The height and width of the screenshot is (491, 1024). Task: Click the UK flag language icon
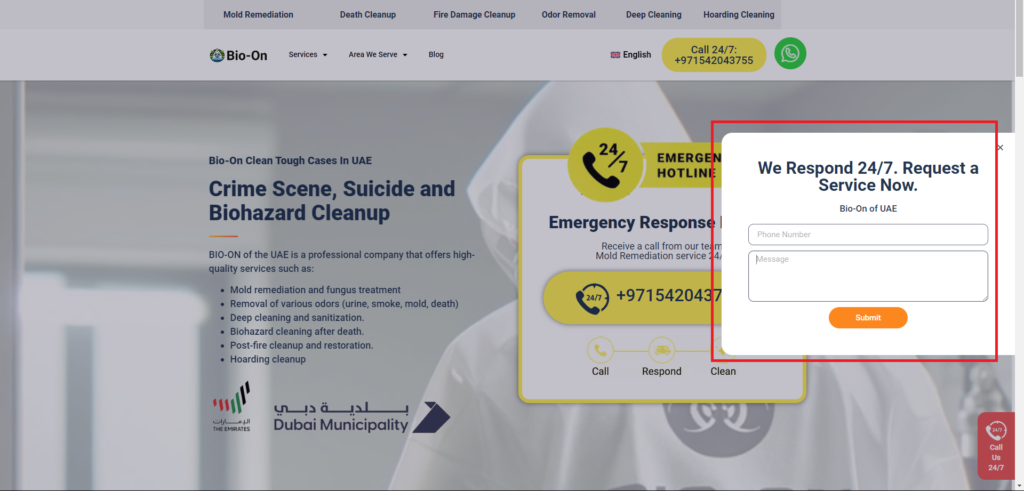click(x=615, y=55)
